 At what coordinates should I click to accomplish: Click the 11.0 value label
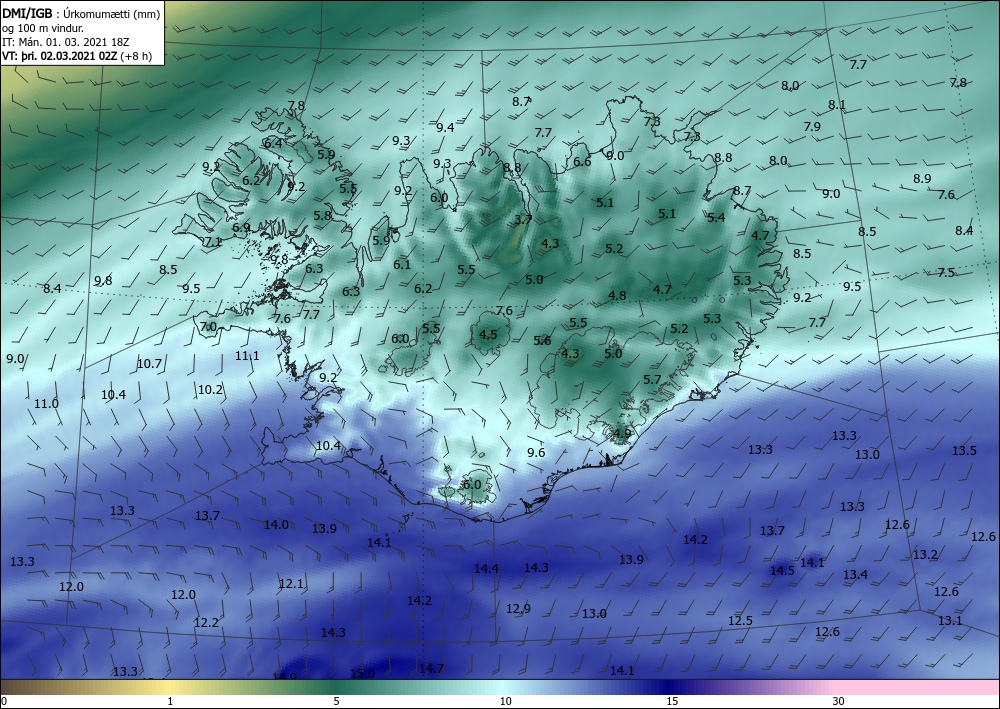pos(46,404)
